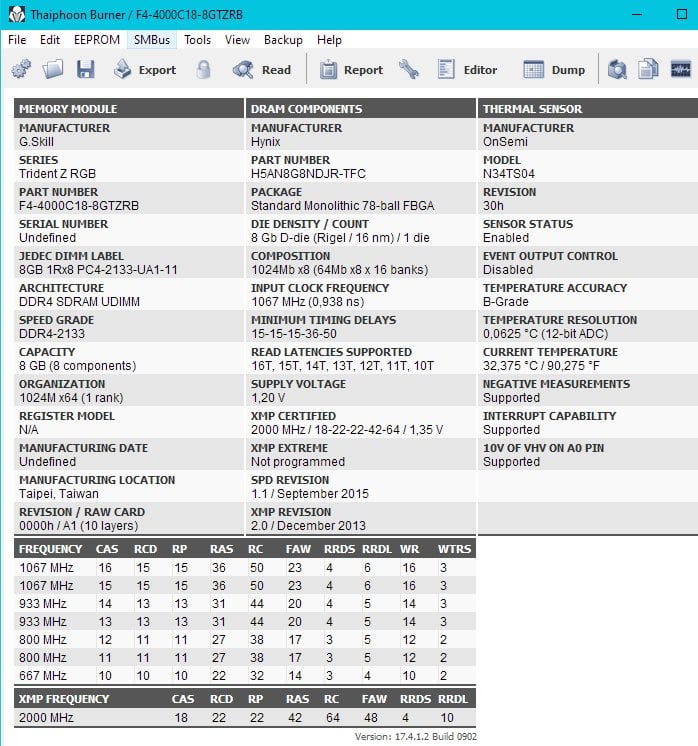This screenshot has height=746, width=698.
Task: Click the Export toolbar button
Action: click(x=145, y=69)
